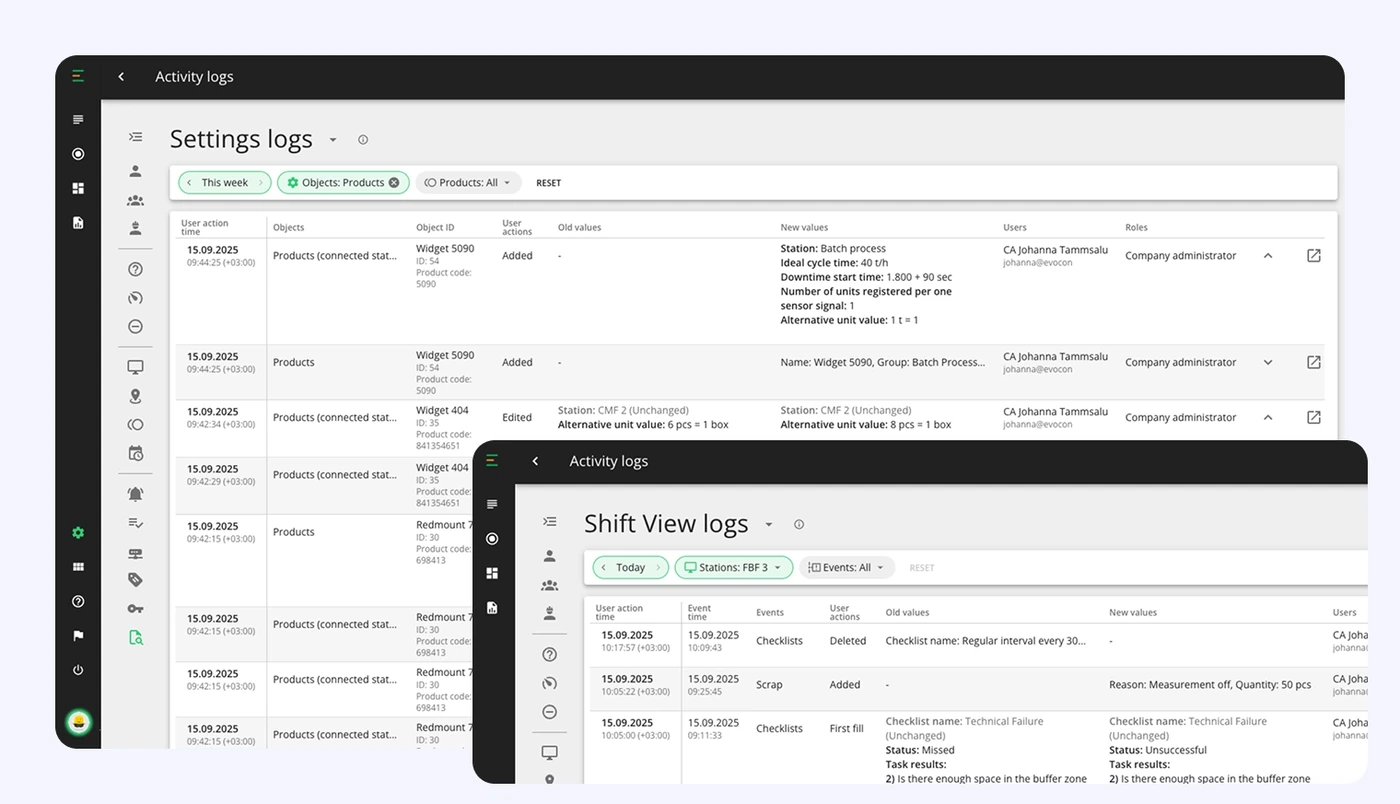
Task: Click the key icon in settings side panel
Action: click(x=135, y=608)
